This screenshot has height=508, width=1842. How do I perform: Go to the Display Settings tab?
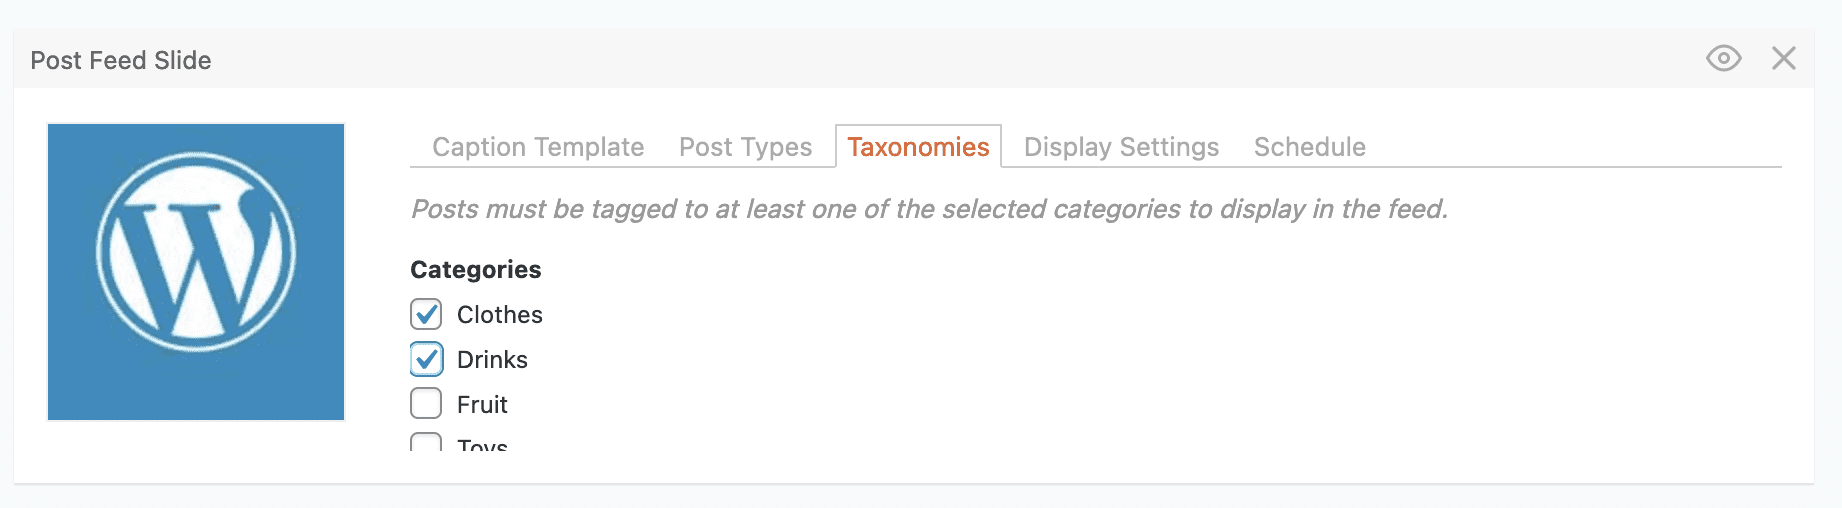pyautogui.click(x=1121, y=147)
